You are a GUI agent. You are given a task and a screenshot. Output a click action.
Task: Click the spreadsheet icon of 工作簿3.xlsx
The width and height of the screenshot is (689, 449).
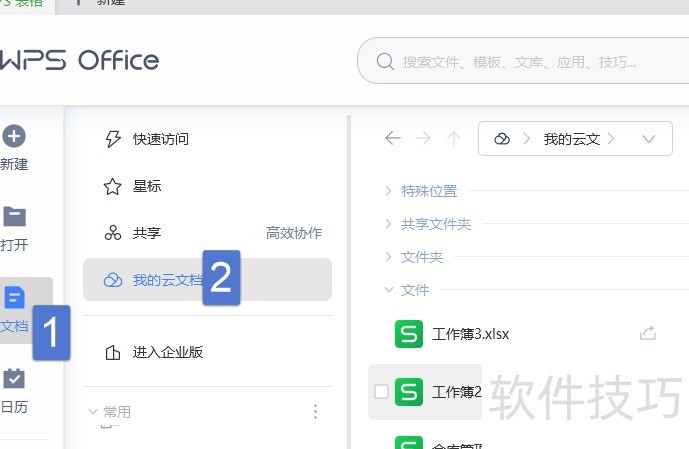409,334
